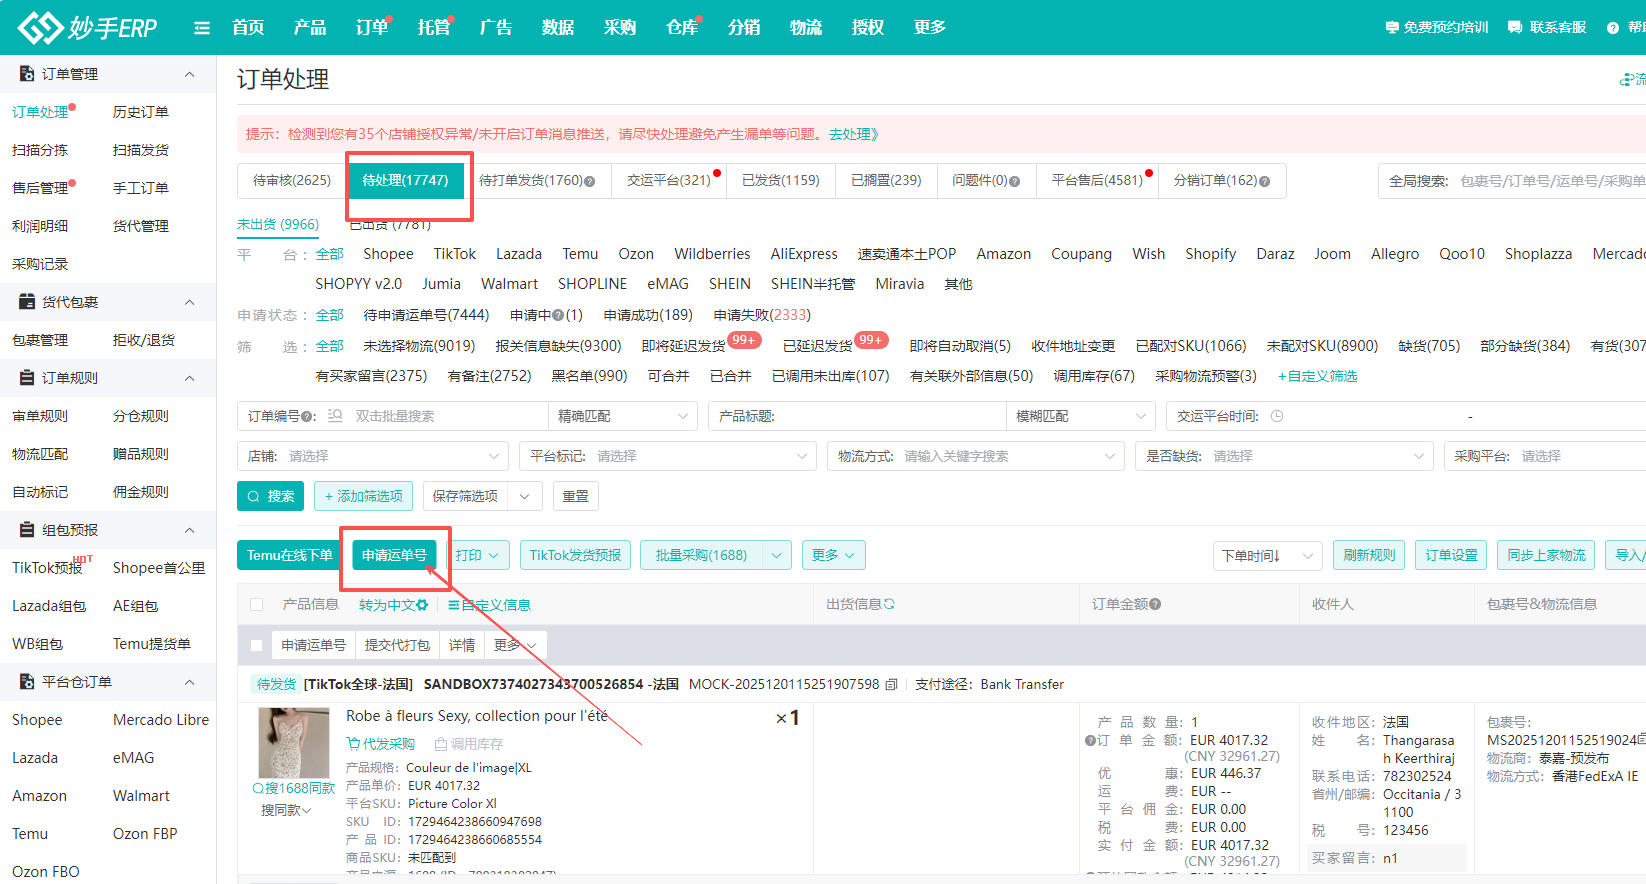Click the 搜索 search button
This screenshot has height=884, width=1646.
[271, 496]
